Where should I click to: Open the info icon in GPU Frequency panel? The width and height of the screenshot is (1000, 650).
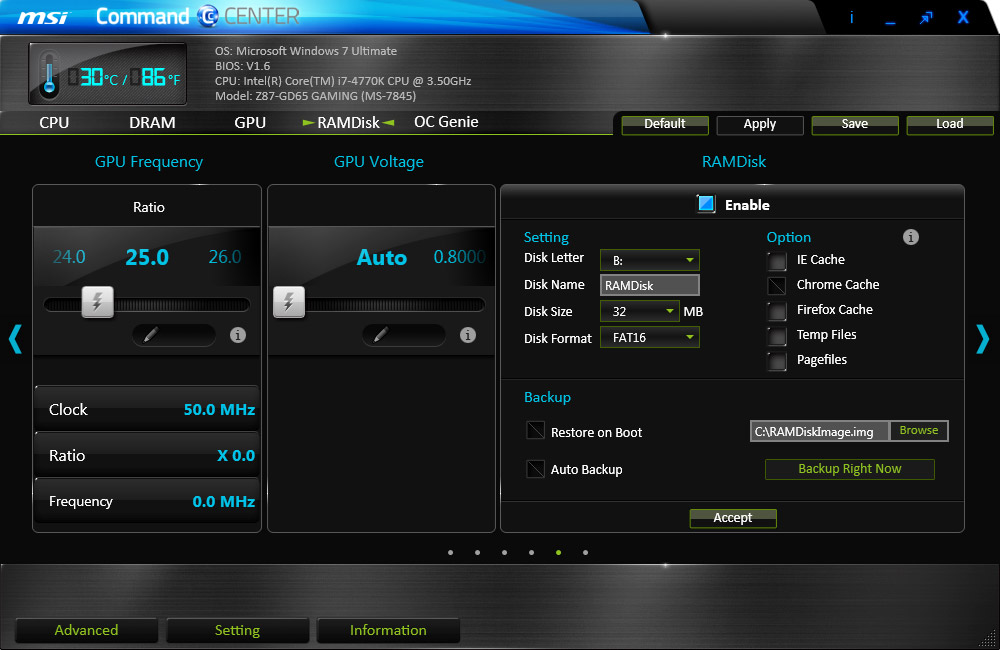point(238,335)
